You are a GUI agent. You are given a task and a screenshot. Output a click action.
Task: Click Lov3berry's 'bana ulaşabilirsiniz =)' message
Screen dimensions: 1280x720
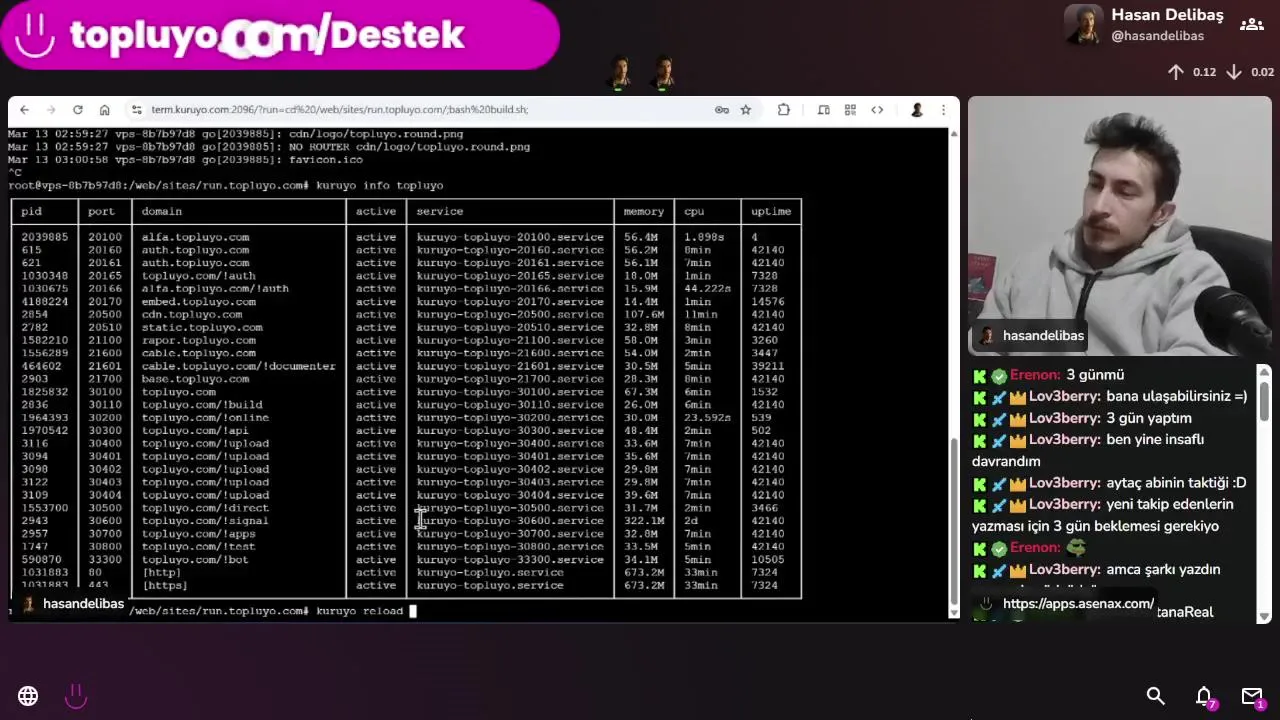pos(1177,396)
